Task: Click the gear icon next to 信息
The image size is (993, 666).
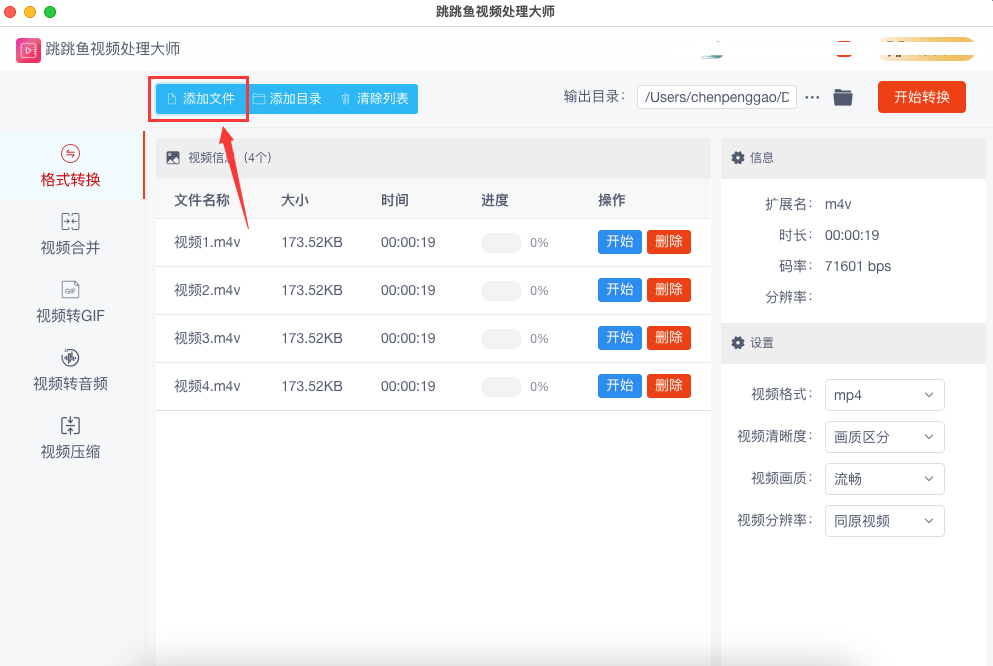Action: 738,158
